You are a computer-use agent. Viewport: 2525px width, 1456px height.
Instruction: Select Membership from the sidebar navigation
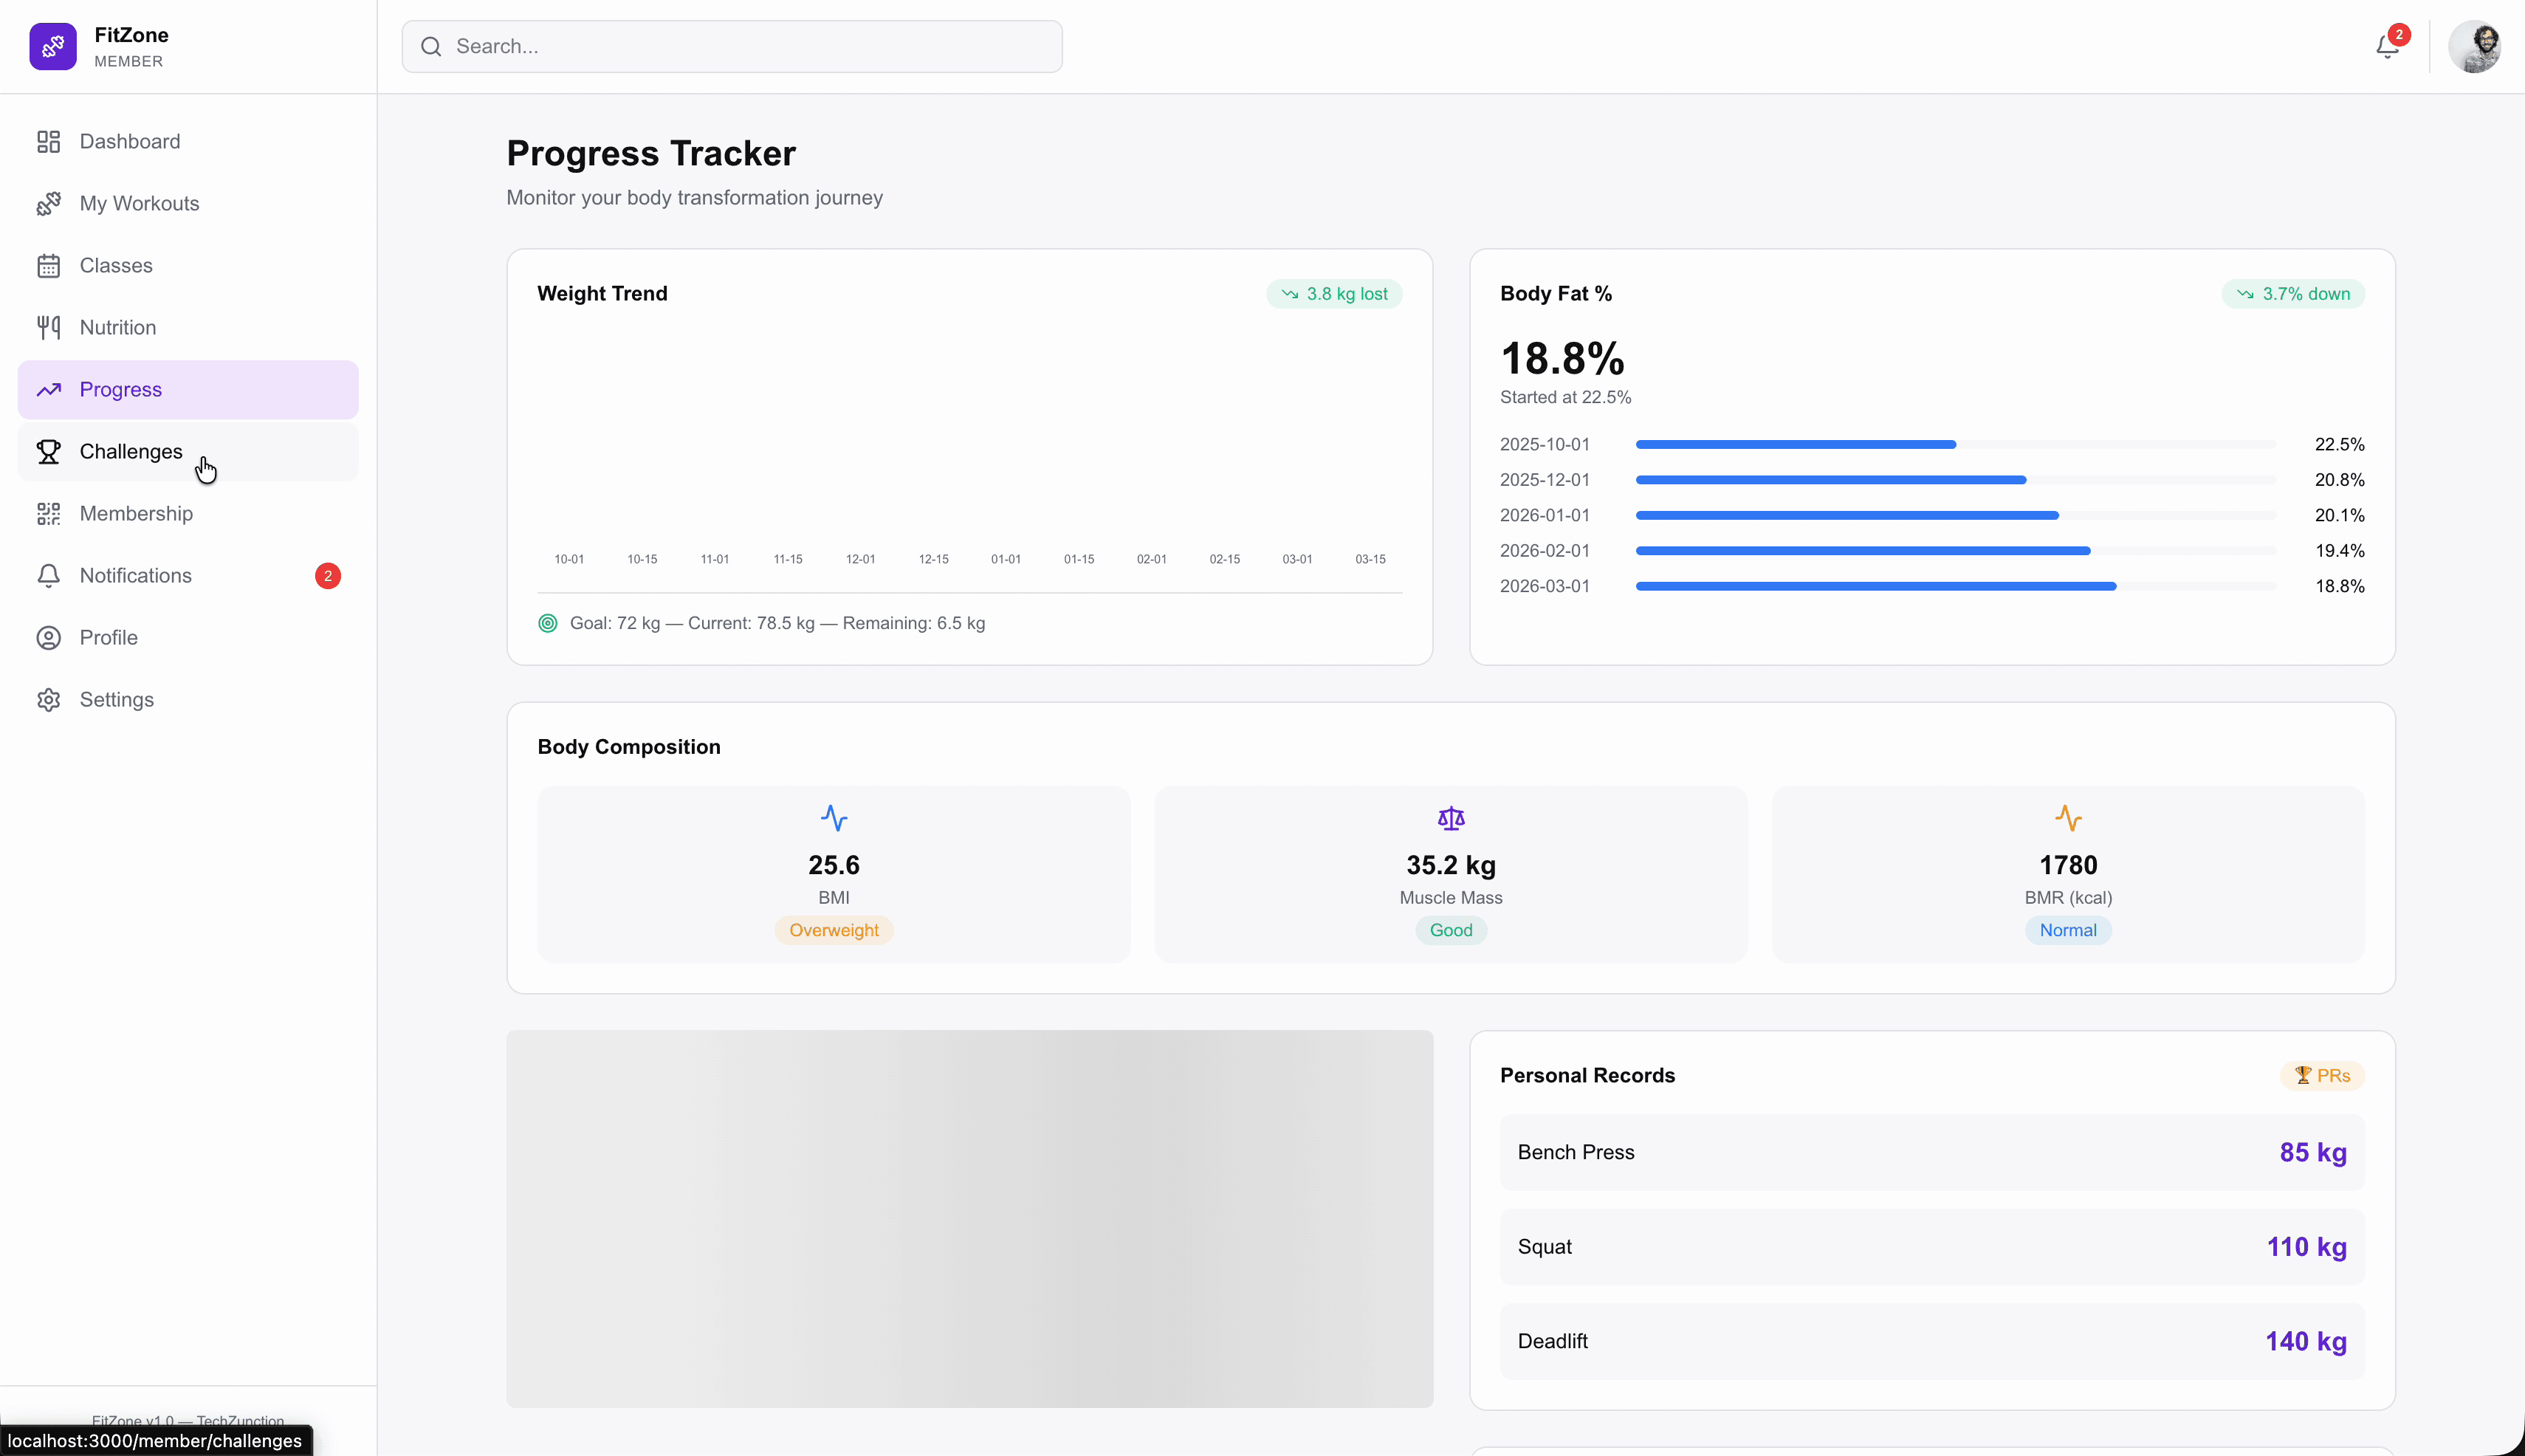[136, 513]
